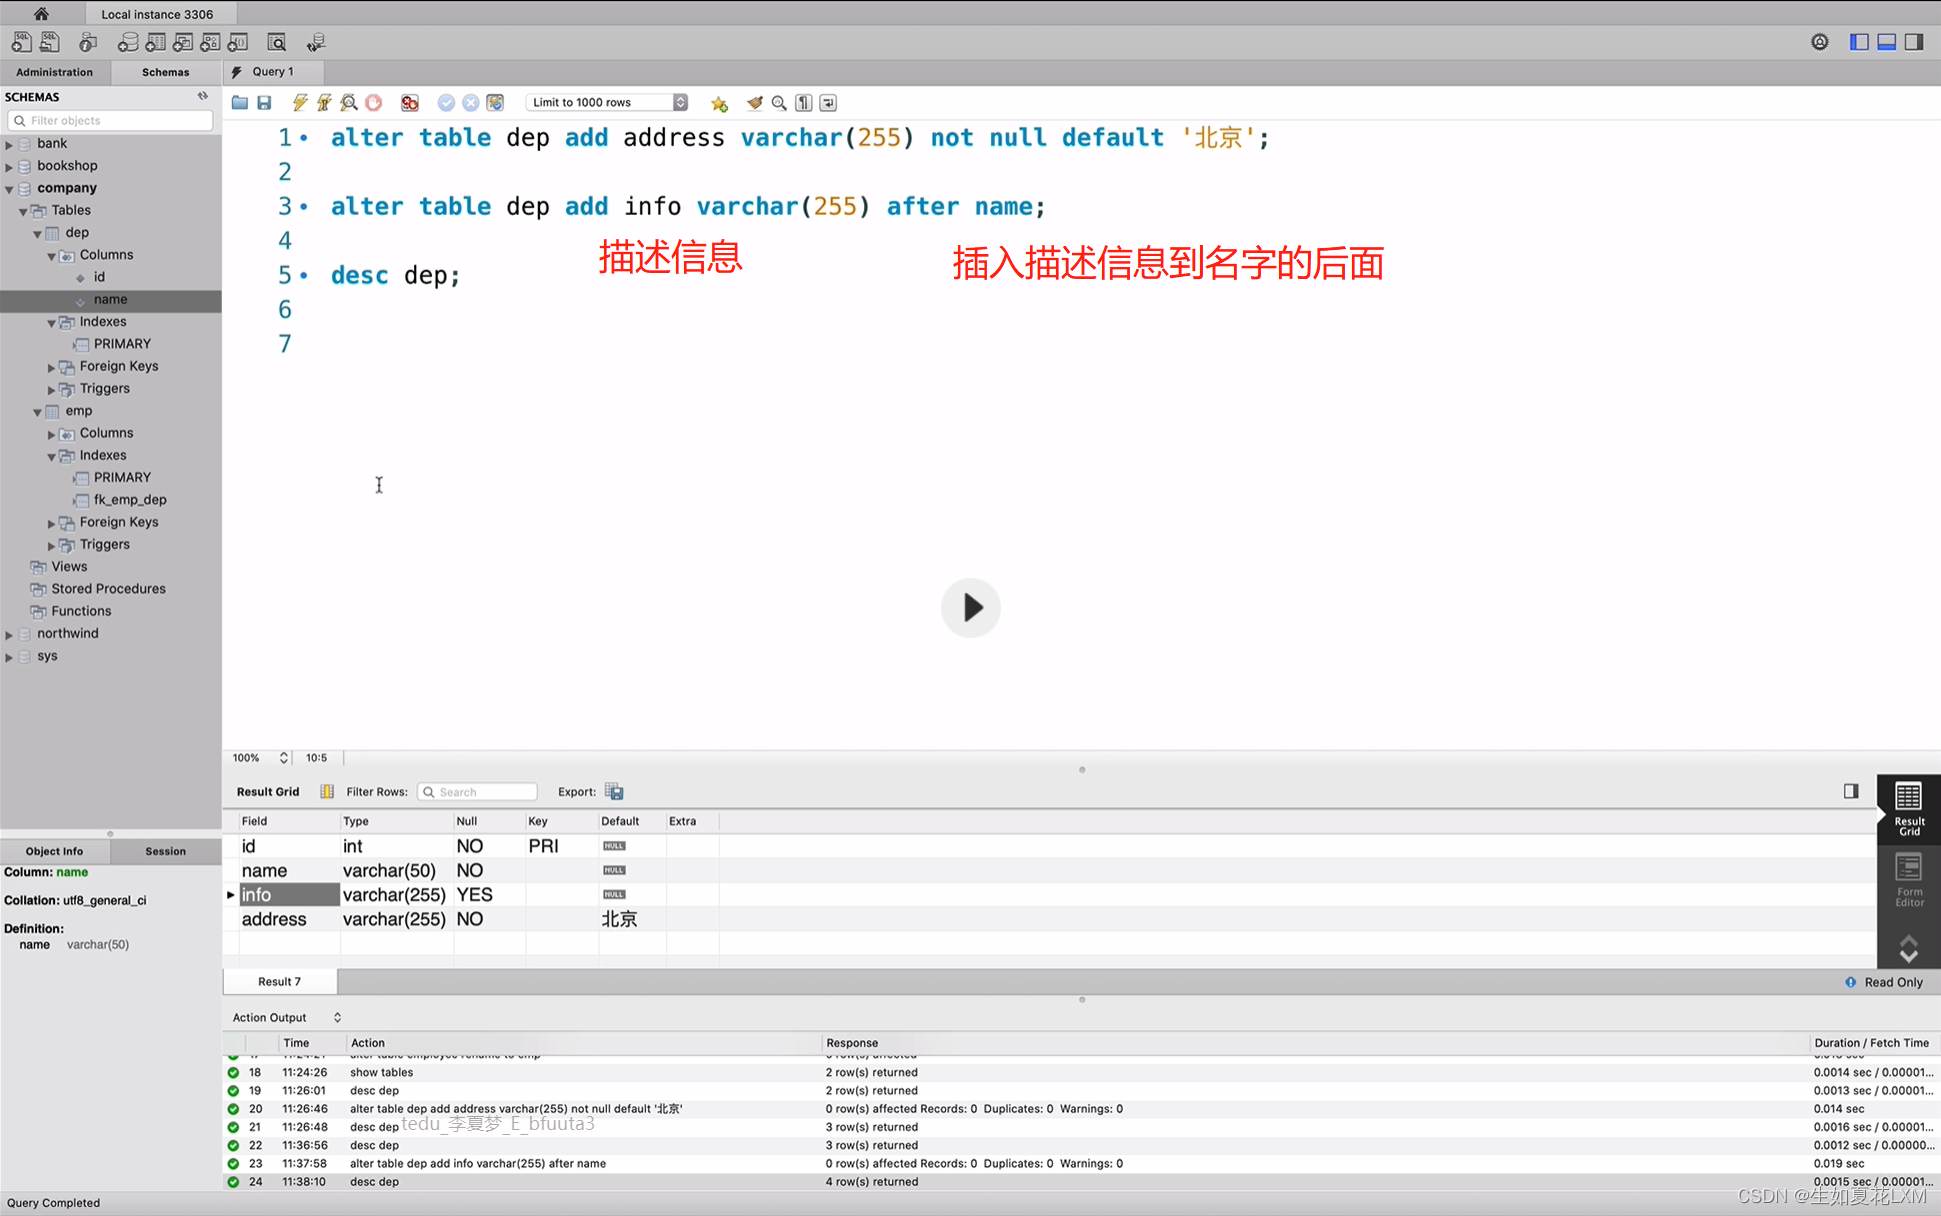Select the id column of dep
The image size is (1941, 1216).
99,277
